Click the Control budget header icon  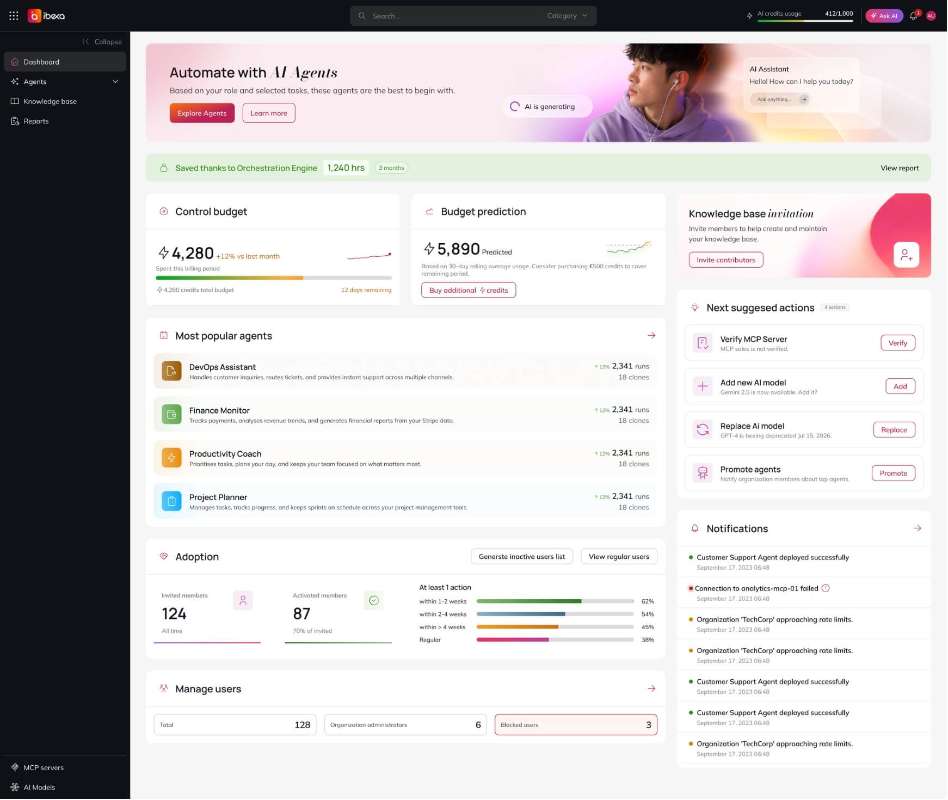click(163, 211)
